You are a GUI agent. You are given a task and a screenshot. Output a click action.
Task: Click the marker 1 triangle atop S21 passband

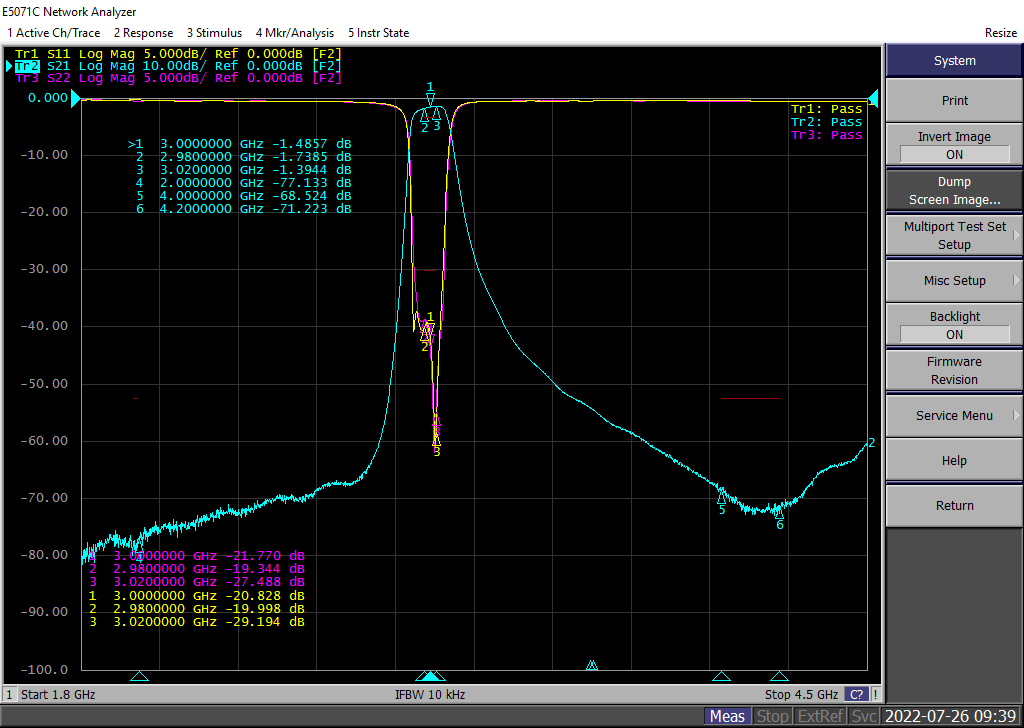(431, 99)
